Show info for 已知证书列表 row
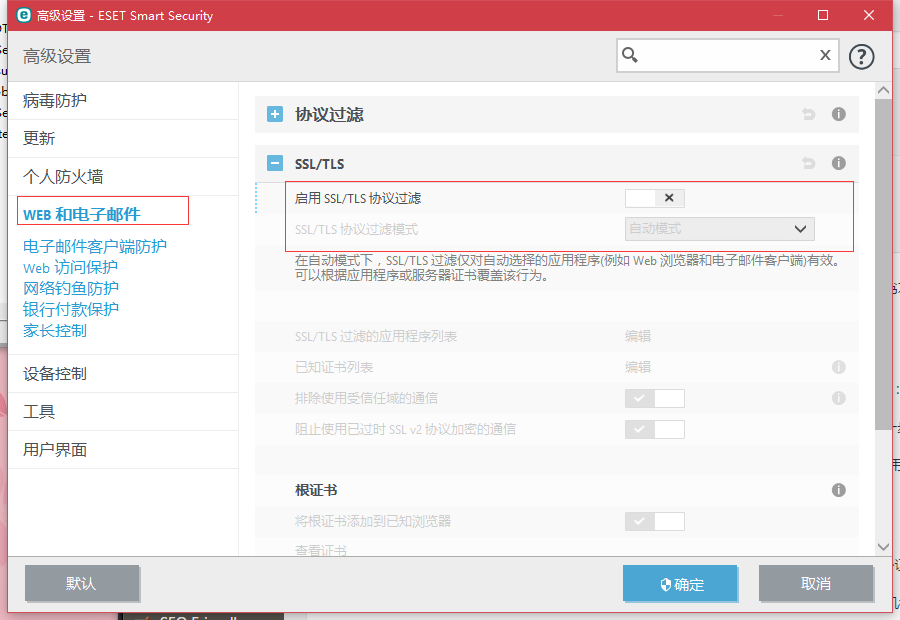Screen dimensions: 900x620 pyautogui.click(x=838, y=367)
